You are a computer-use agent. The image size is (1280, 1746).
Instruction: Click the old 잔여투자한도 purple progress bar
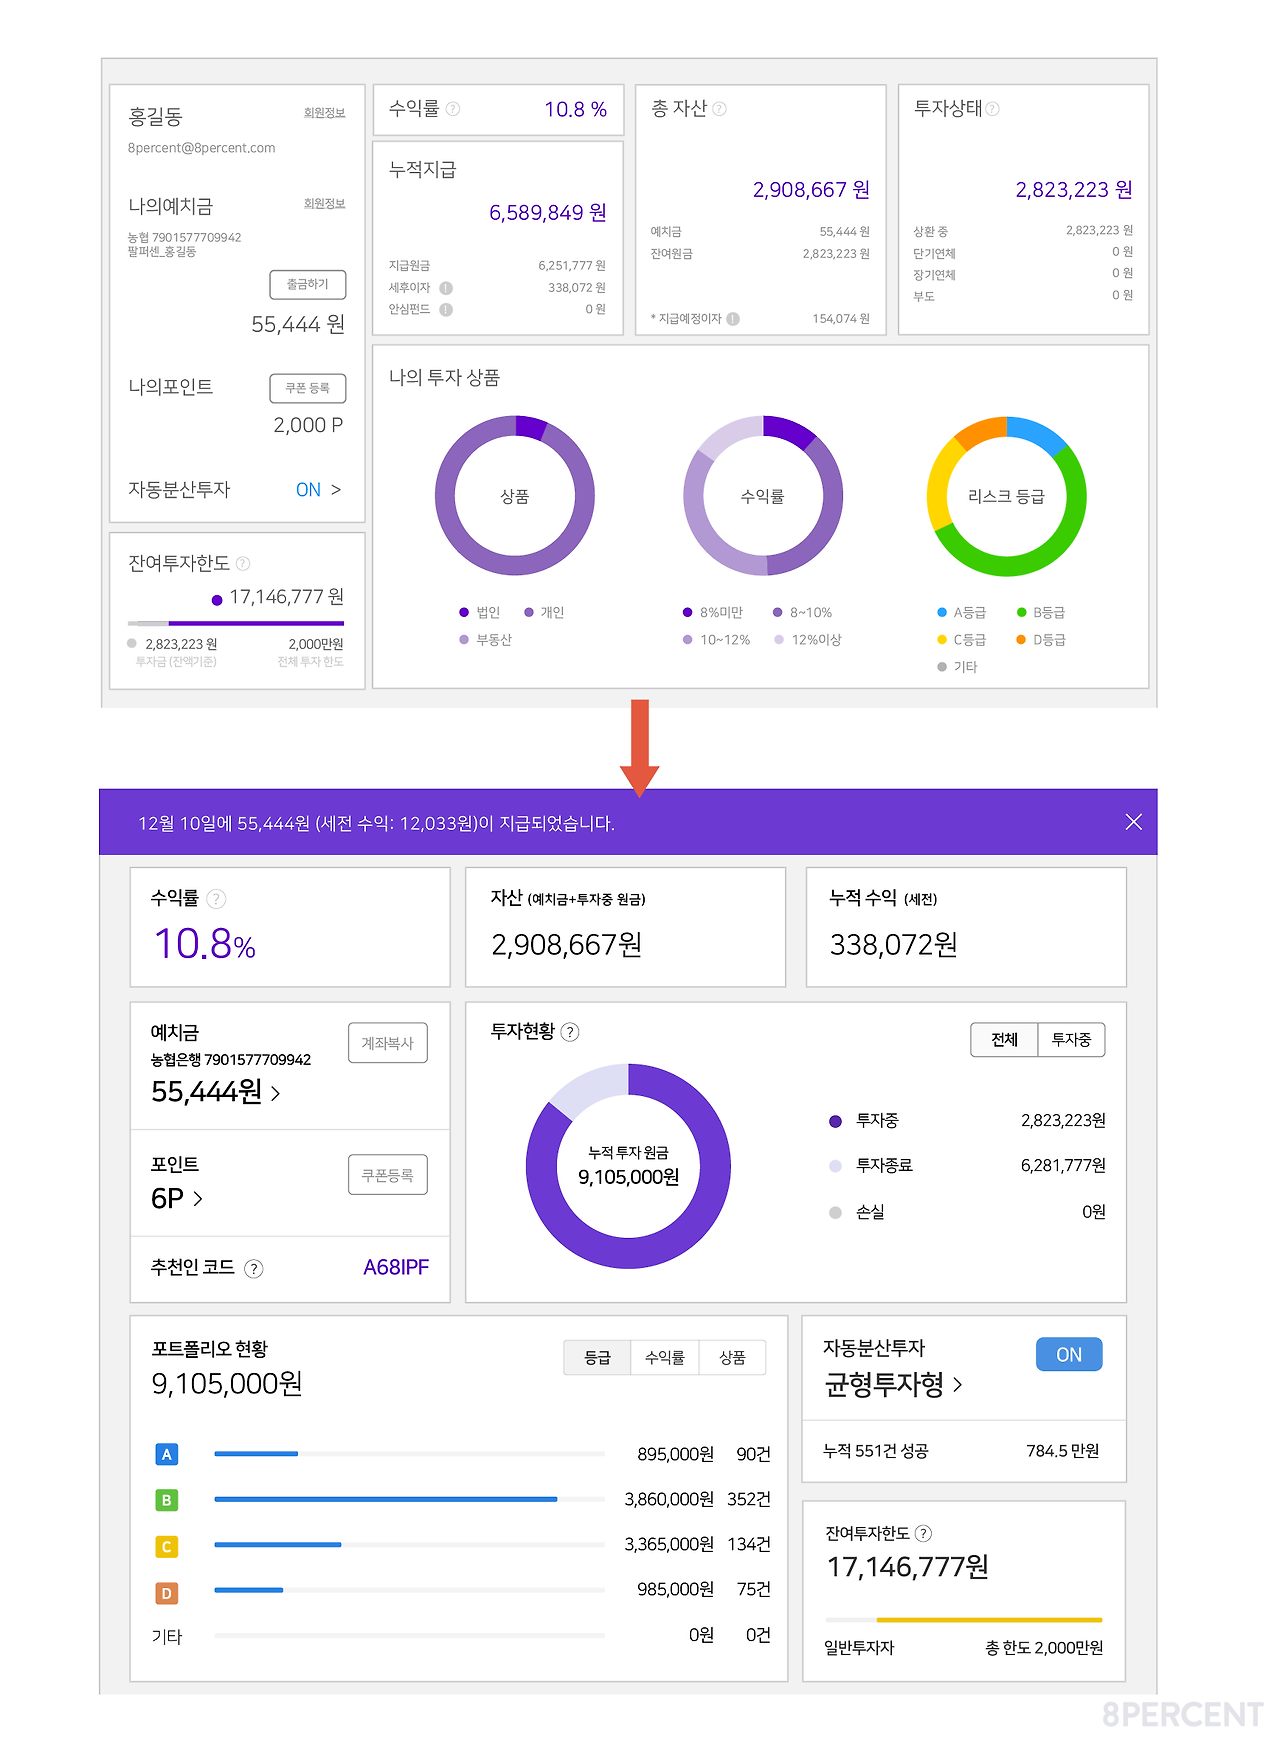point(257,623)
